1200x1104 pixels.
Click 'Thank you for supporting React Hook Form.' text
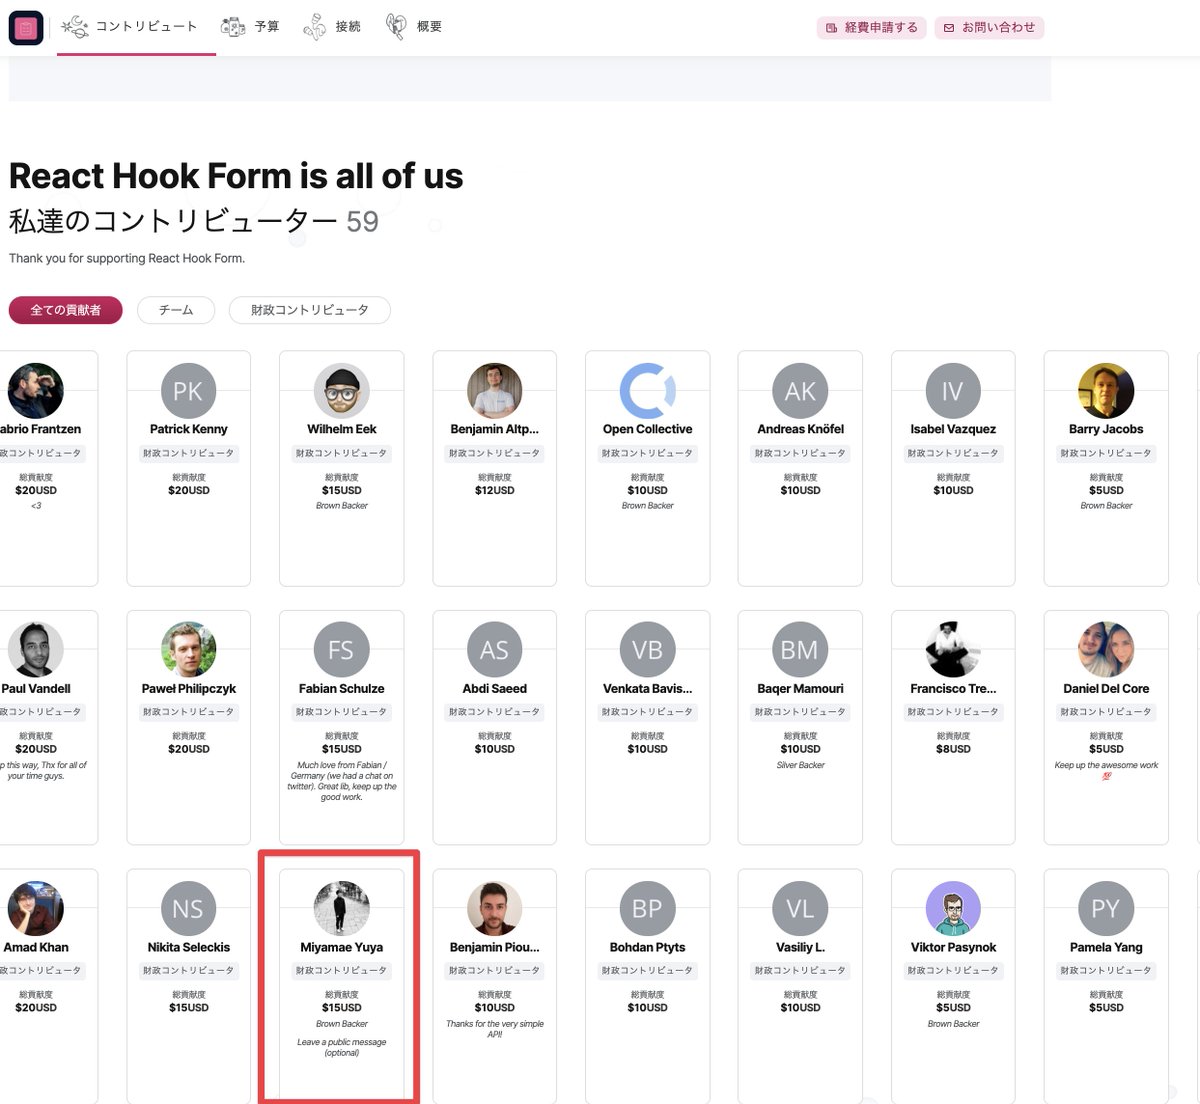[127, 258]
